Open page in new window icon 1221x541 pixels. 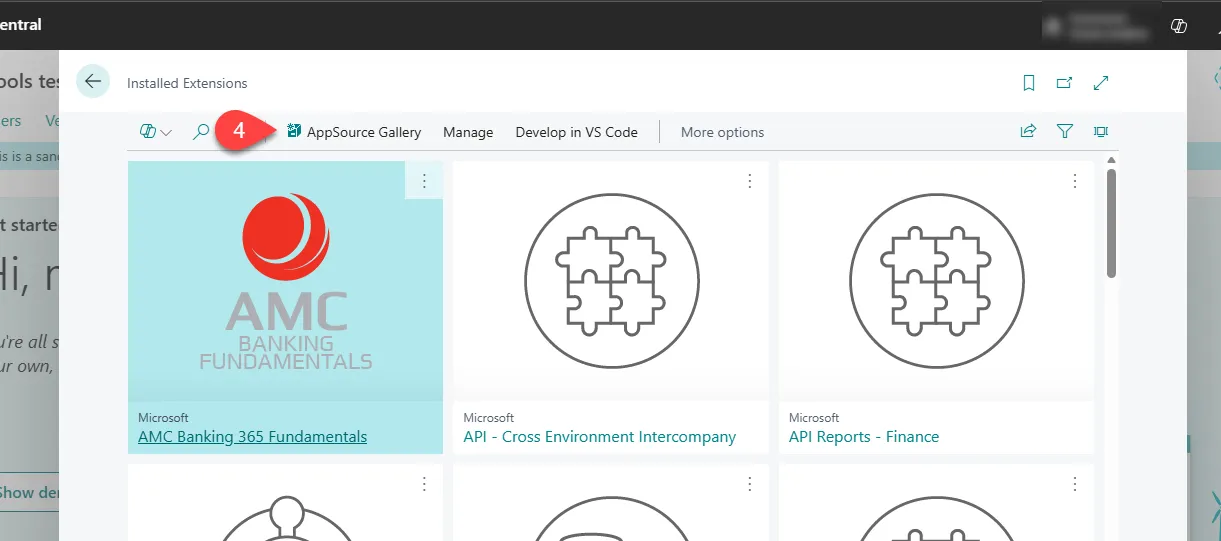[1065, 83]
